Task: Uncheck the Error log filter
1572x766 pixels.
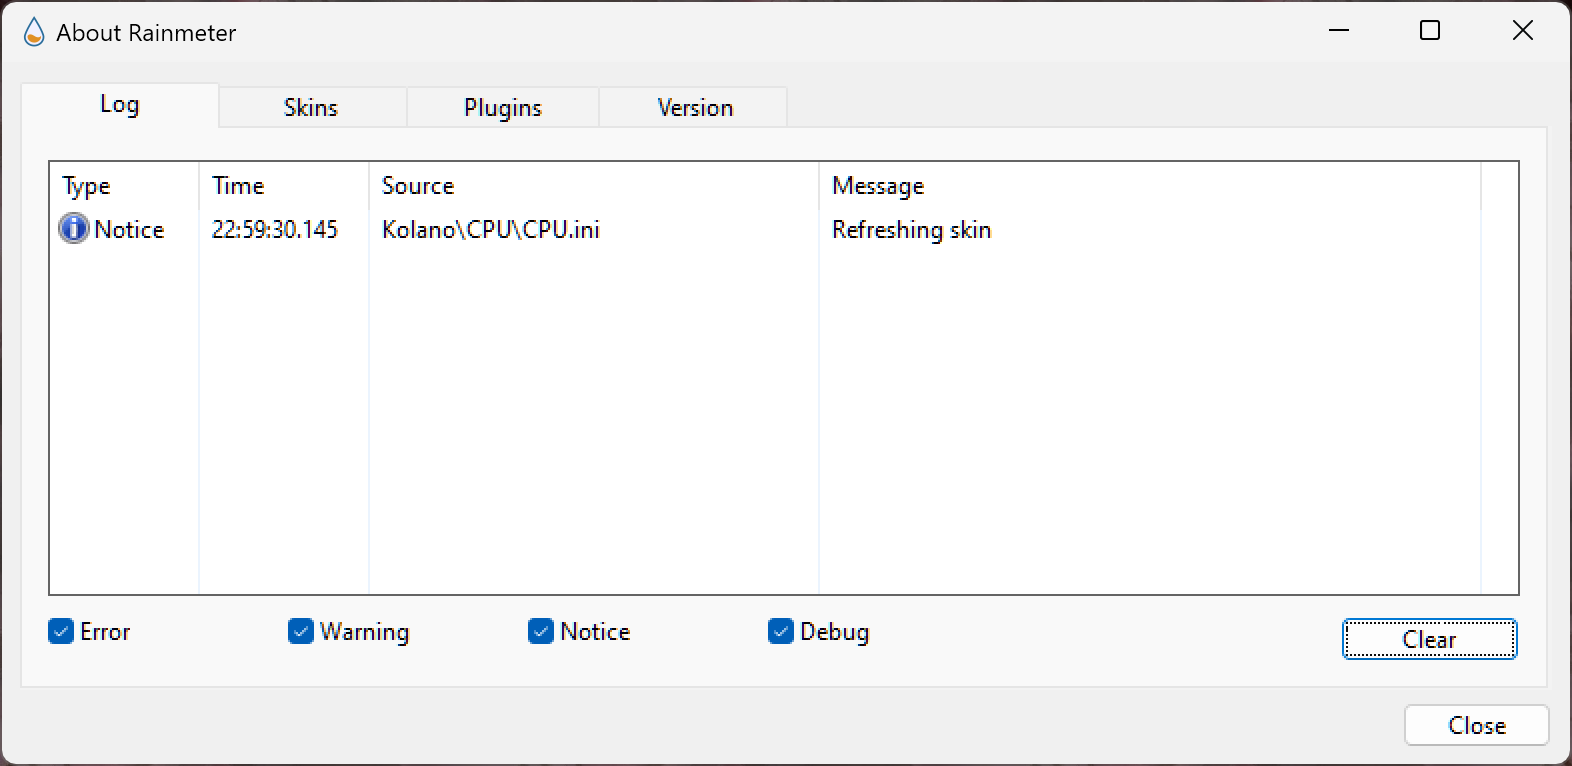Action: (x=61, y=631)
